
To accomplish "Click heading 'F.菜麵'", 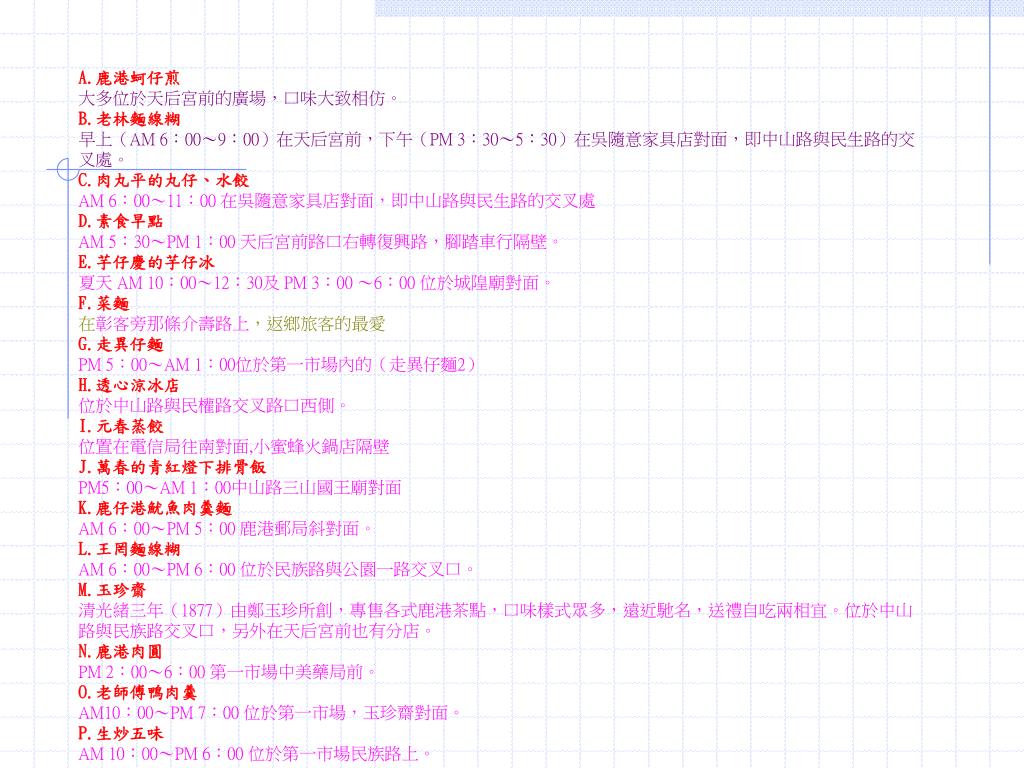I will 103,304.
